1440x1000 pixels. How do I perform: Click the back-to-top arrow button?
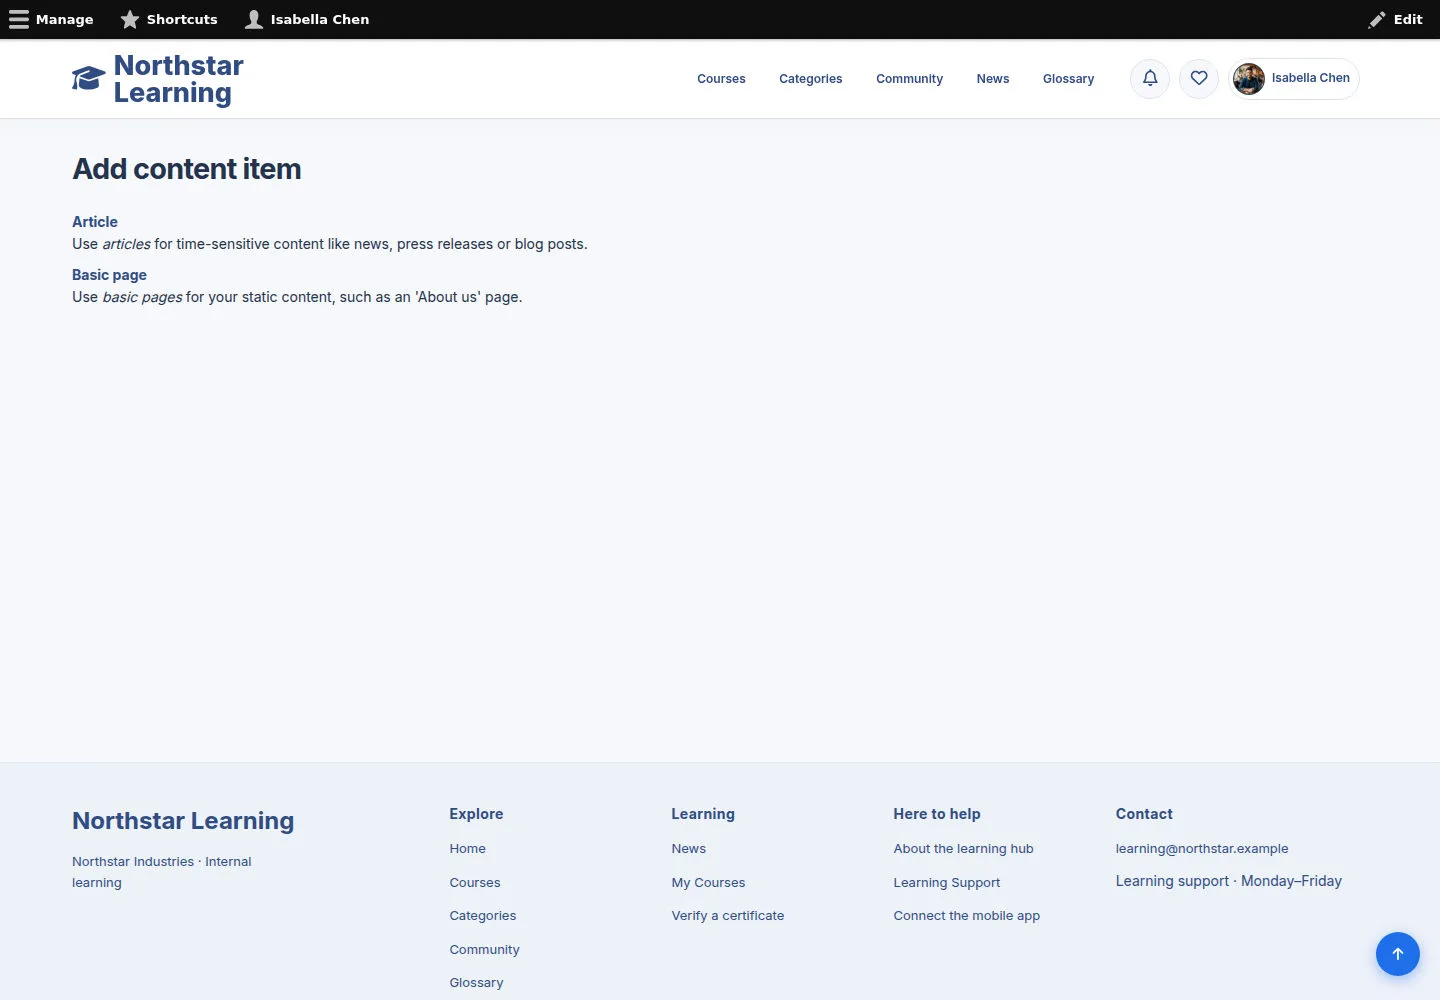[x=1398, y=954]
